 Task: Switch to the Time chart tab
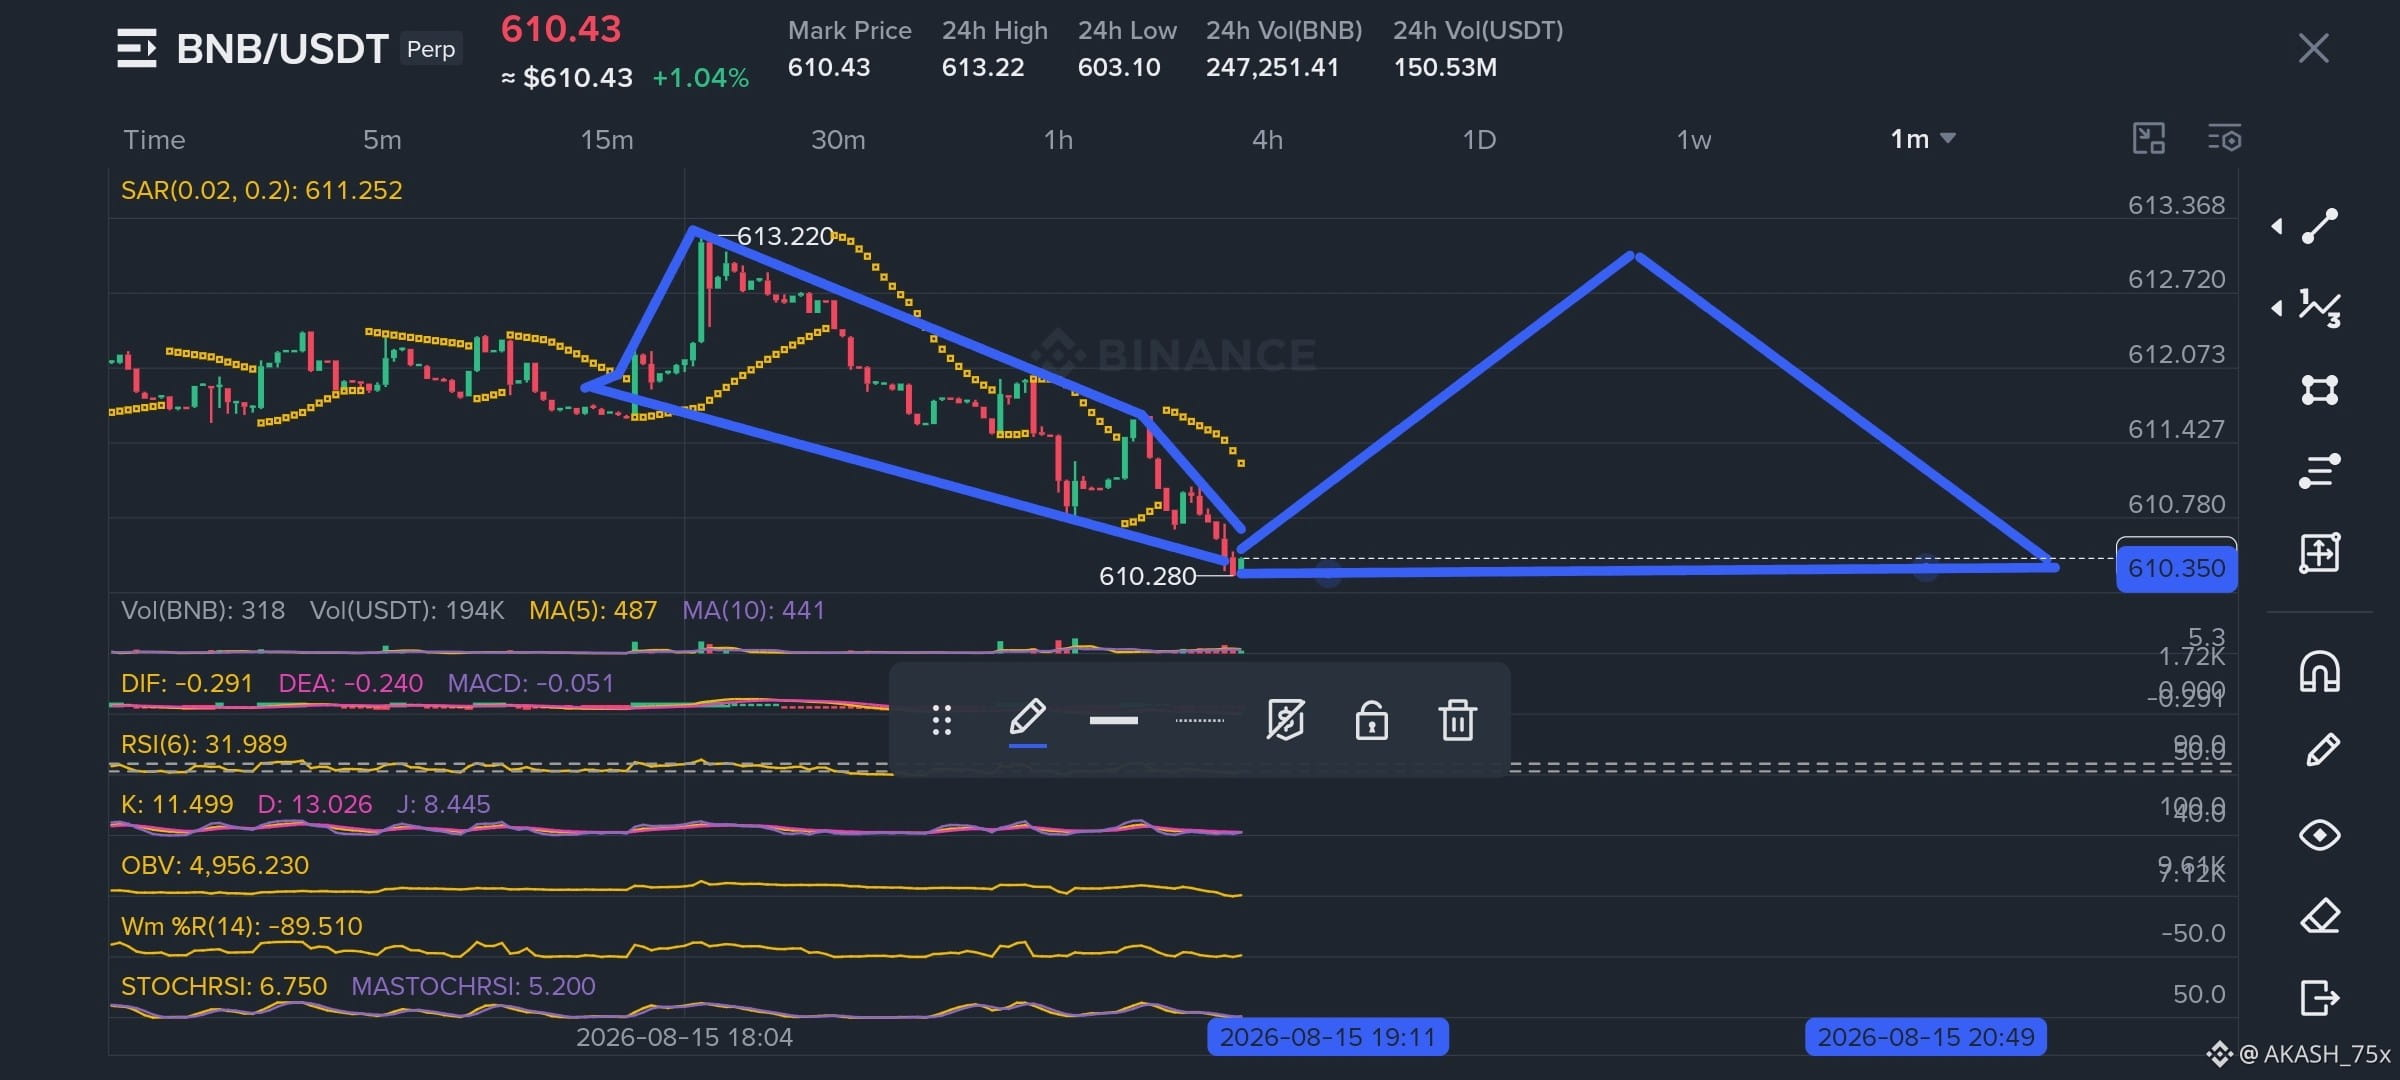click(x=154, y=139)
